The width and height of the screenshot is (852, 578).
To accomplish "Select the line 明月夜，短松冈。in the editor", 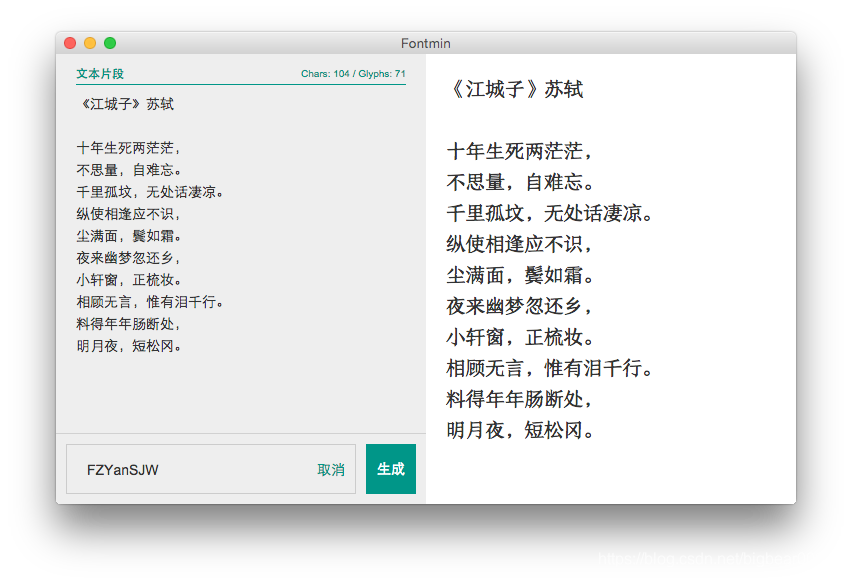I will click(127, 345).
